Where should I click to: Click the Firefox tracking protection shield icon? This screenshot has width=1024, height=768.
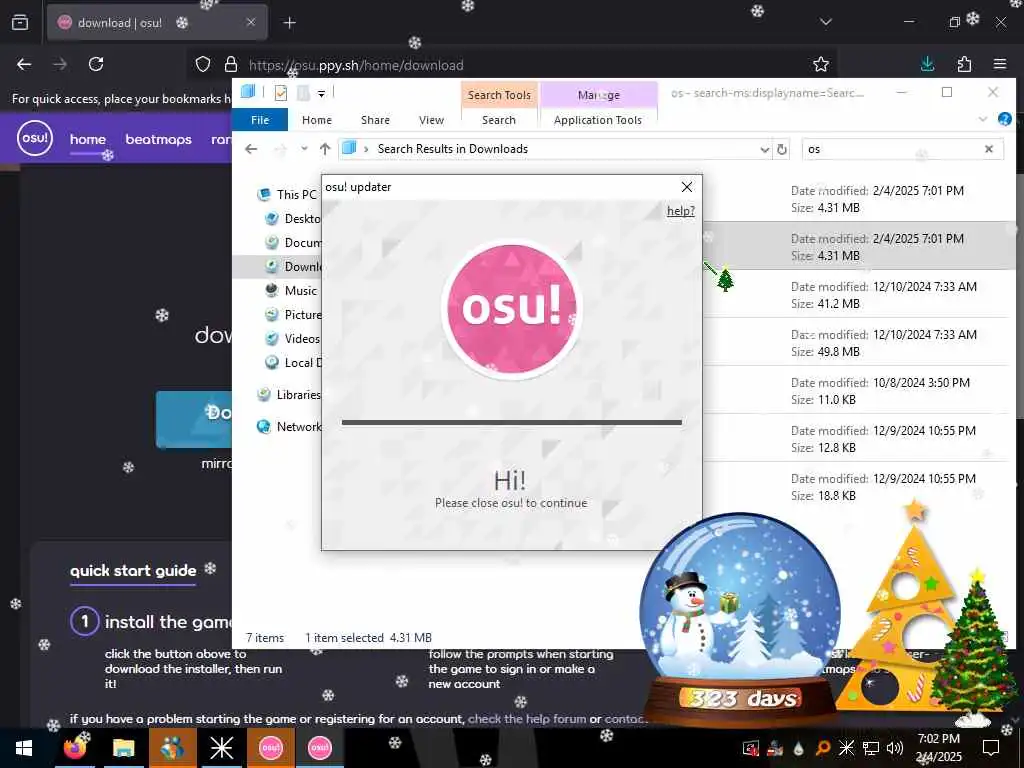(x=203, y=64)
